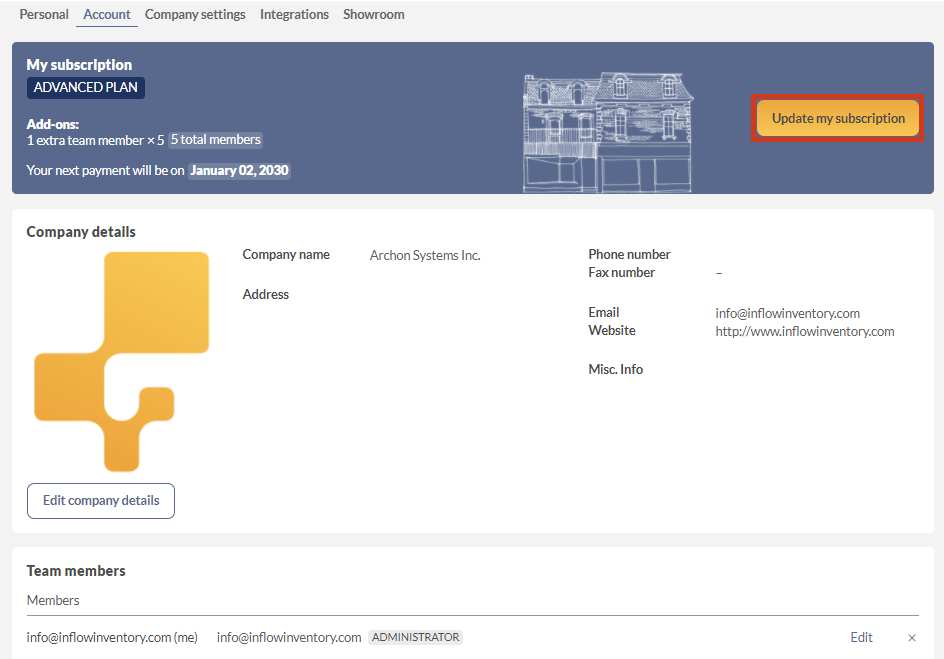Click the ADVANCED PLAN badge
Screen dimensions: 944x659
pyautogui.click(x=85, y=88)
